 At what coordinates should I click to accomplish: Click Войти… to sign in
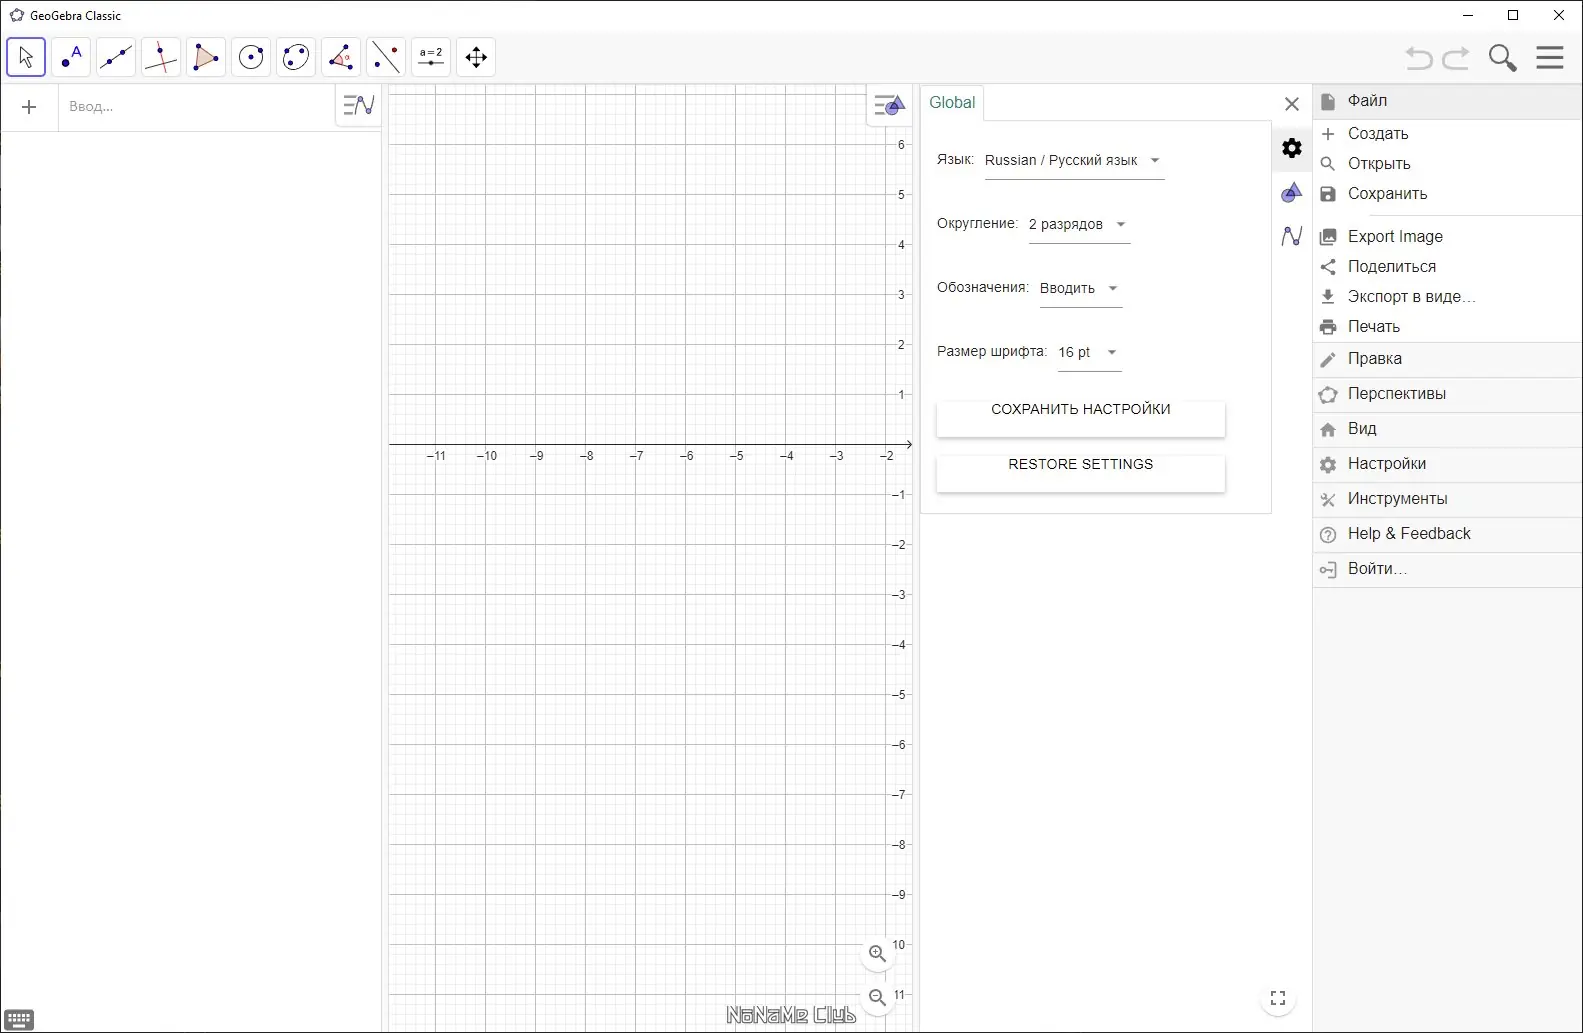[1447, 569]
